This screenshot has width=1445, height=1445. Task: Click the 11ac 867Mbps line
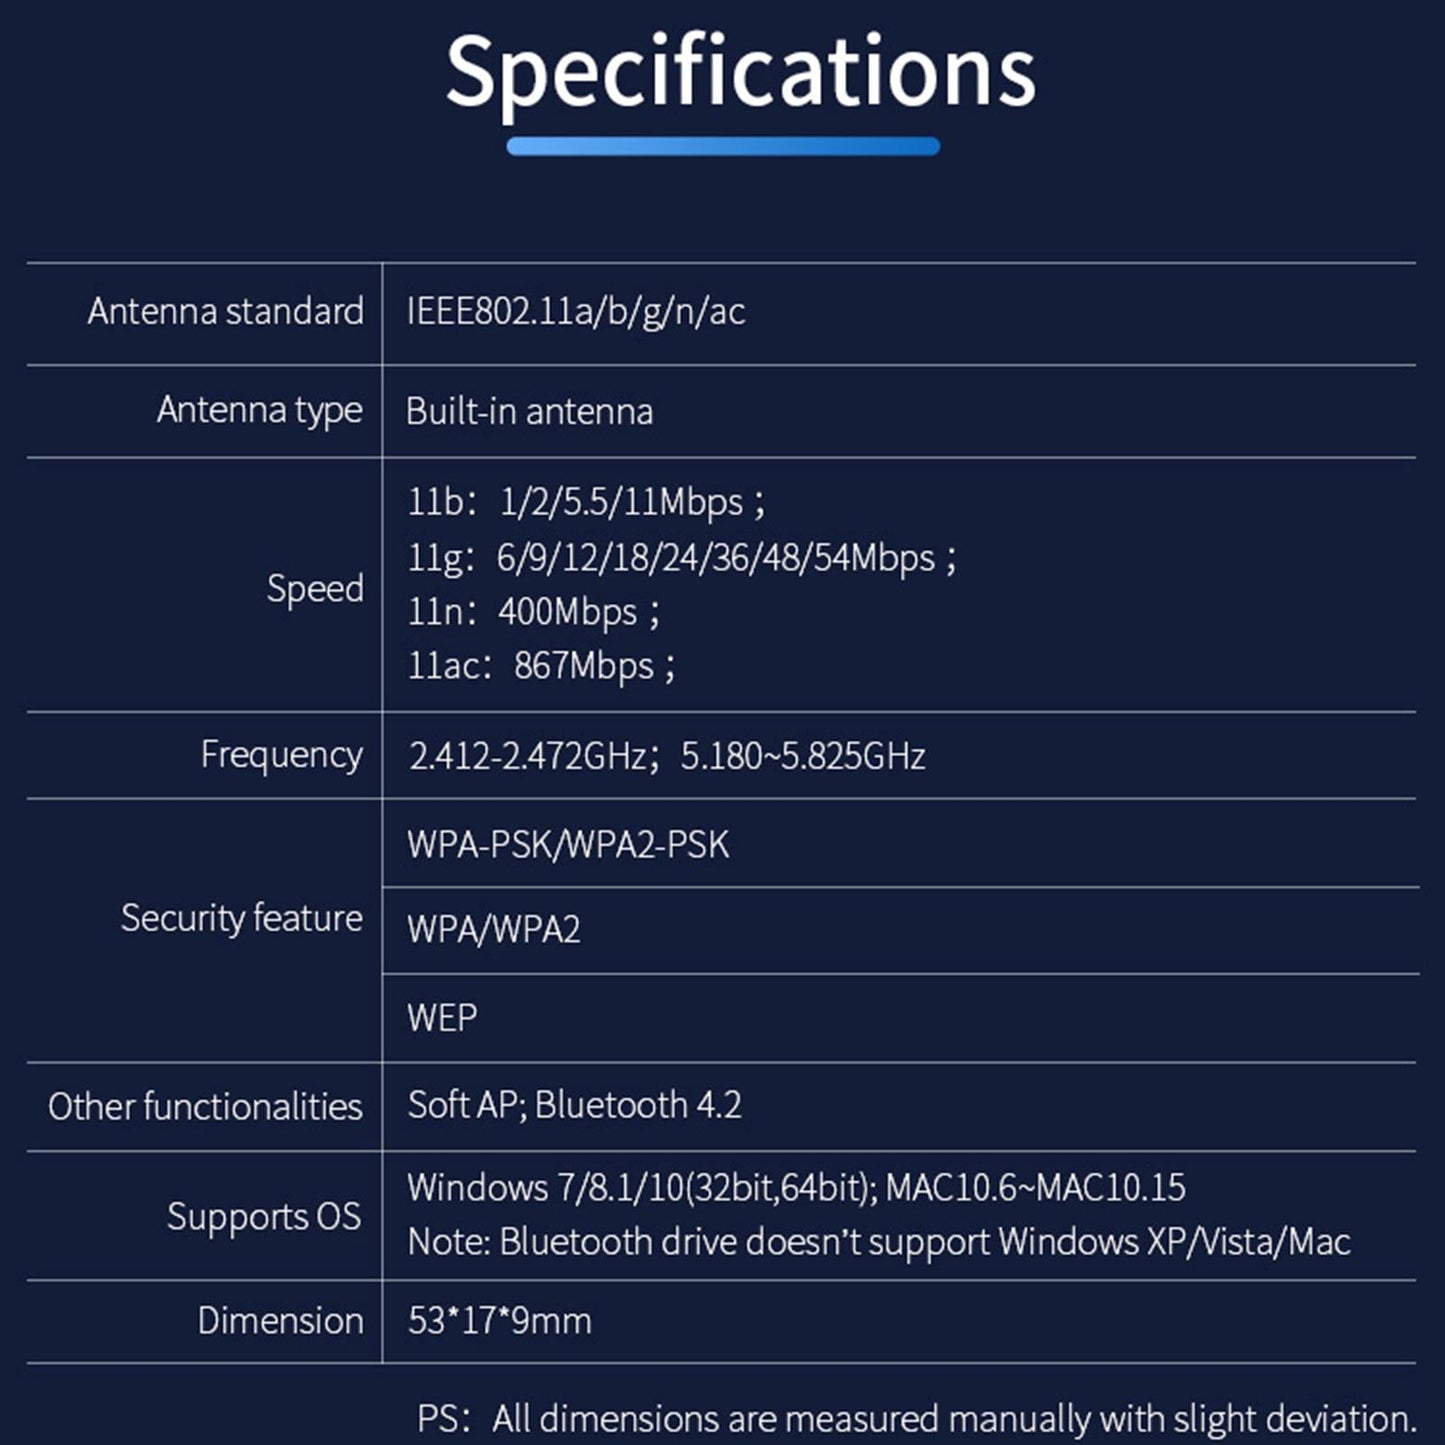pos(541,666)
